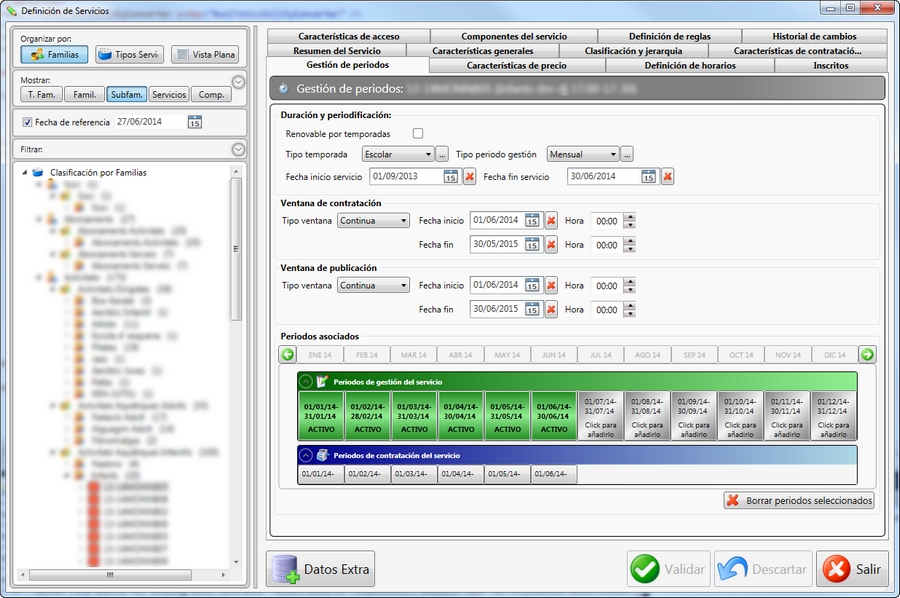Click Salir red X button
The height and width of the screenshot is (598, 900).
tap(852, 569)
